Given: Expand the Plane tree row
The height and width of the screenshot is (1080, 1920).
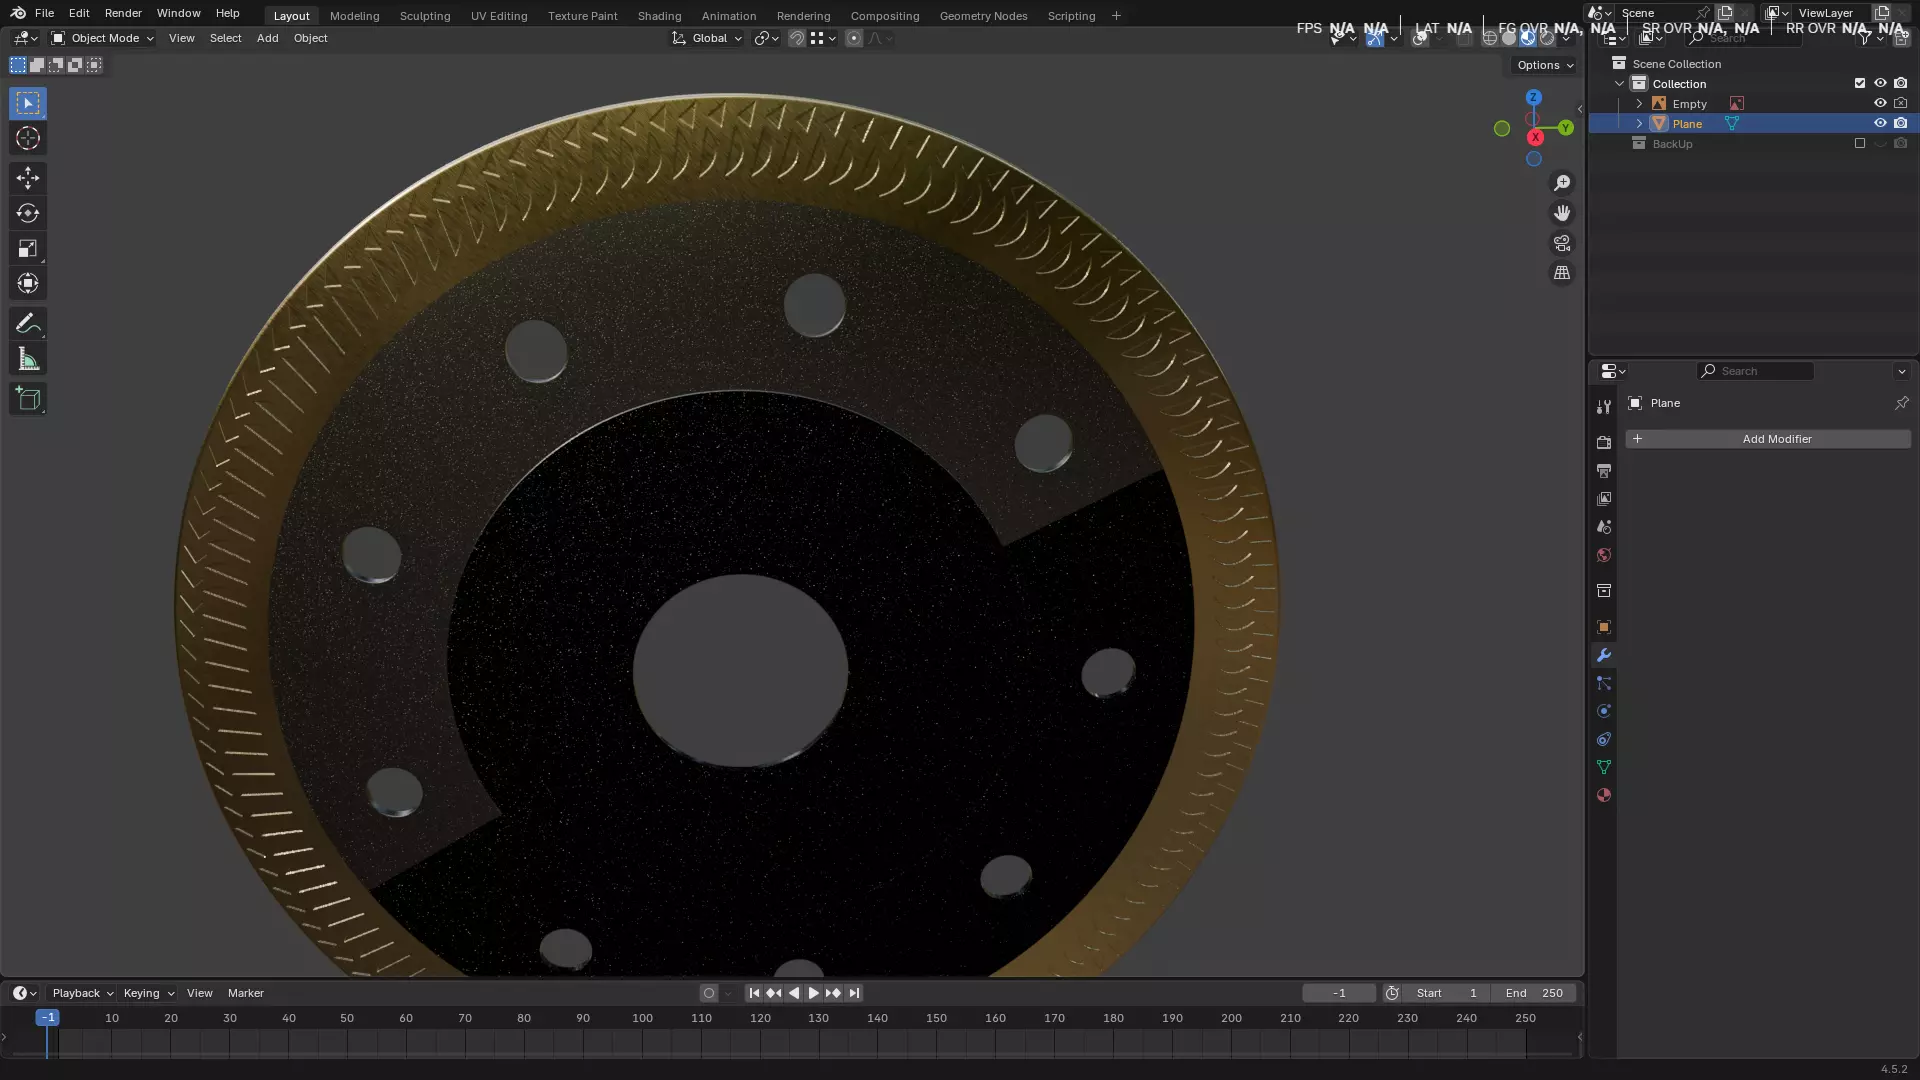Looking at the screenshot, I should click(1639, 123).
